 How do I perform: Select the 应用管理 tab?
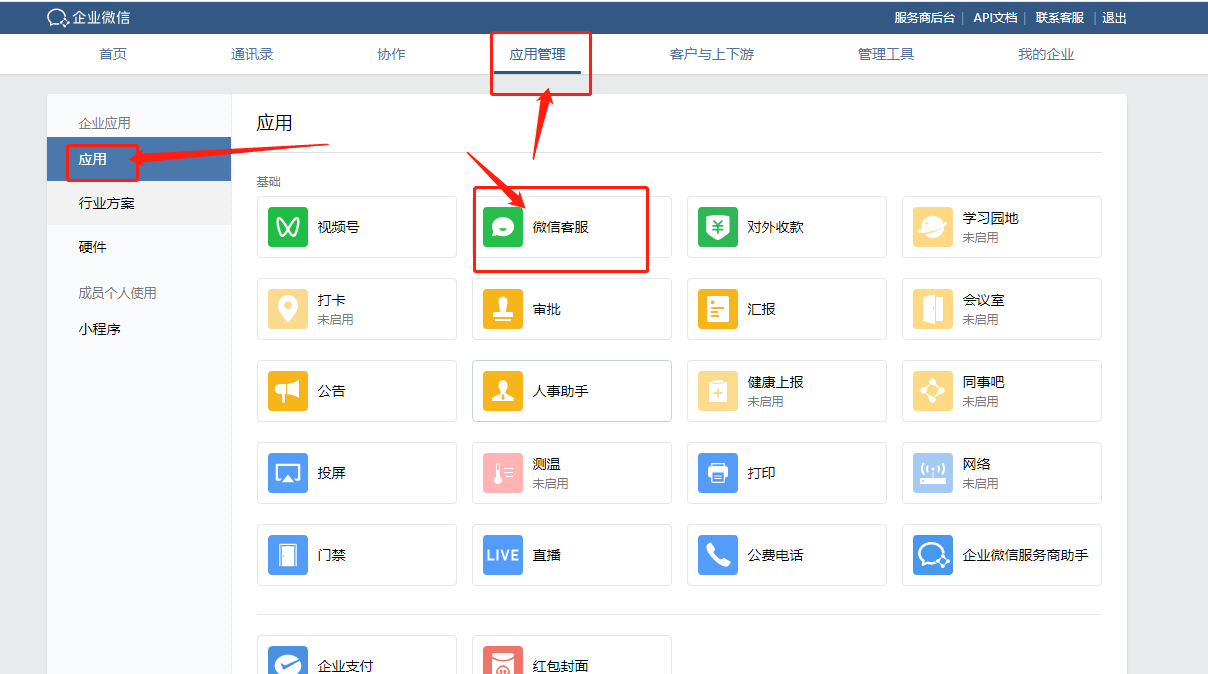538,54
